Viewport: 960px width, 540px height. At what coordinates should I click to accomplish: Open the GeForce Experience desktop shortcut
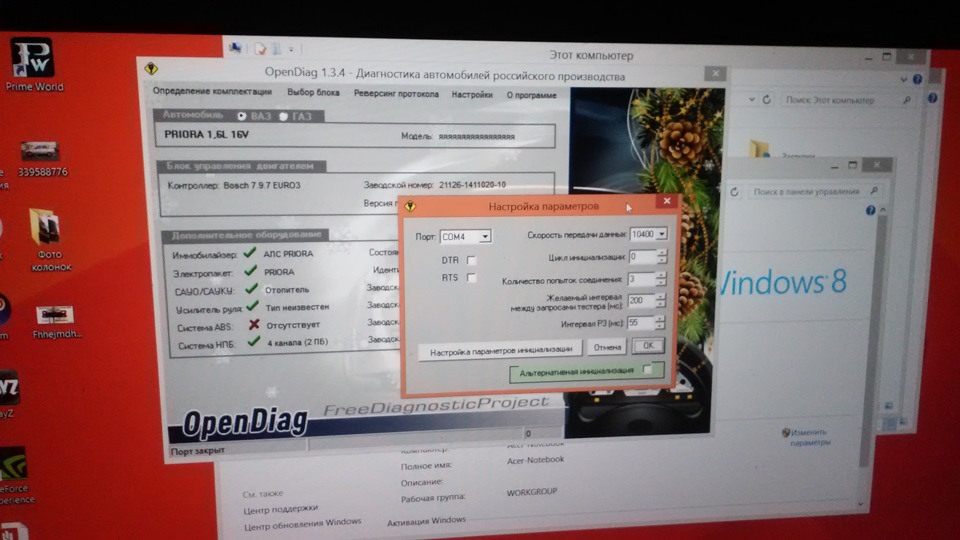pos(15,476)
